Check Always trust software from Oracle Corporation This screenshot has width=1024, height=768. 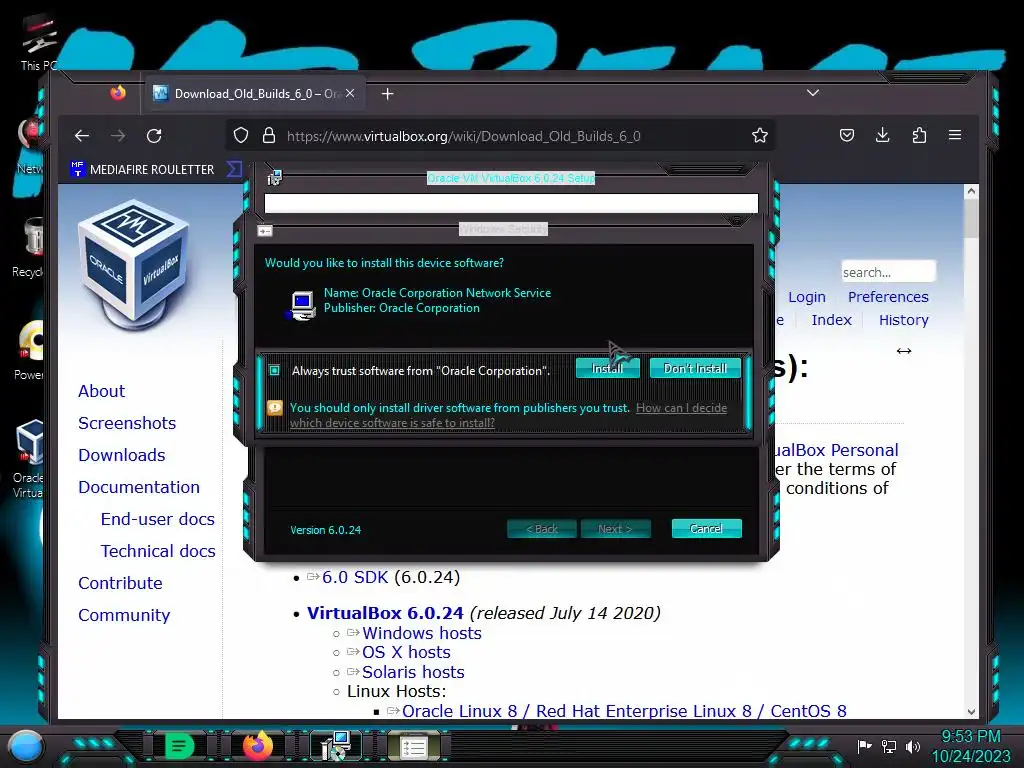[275, 370]
